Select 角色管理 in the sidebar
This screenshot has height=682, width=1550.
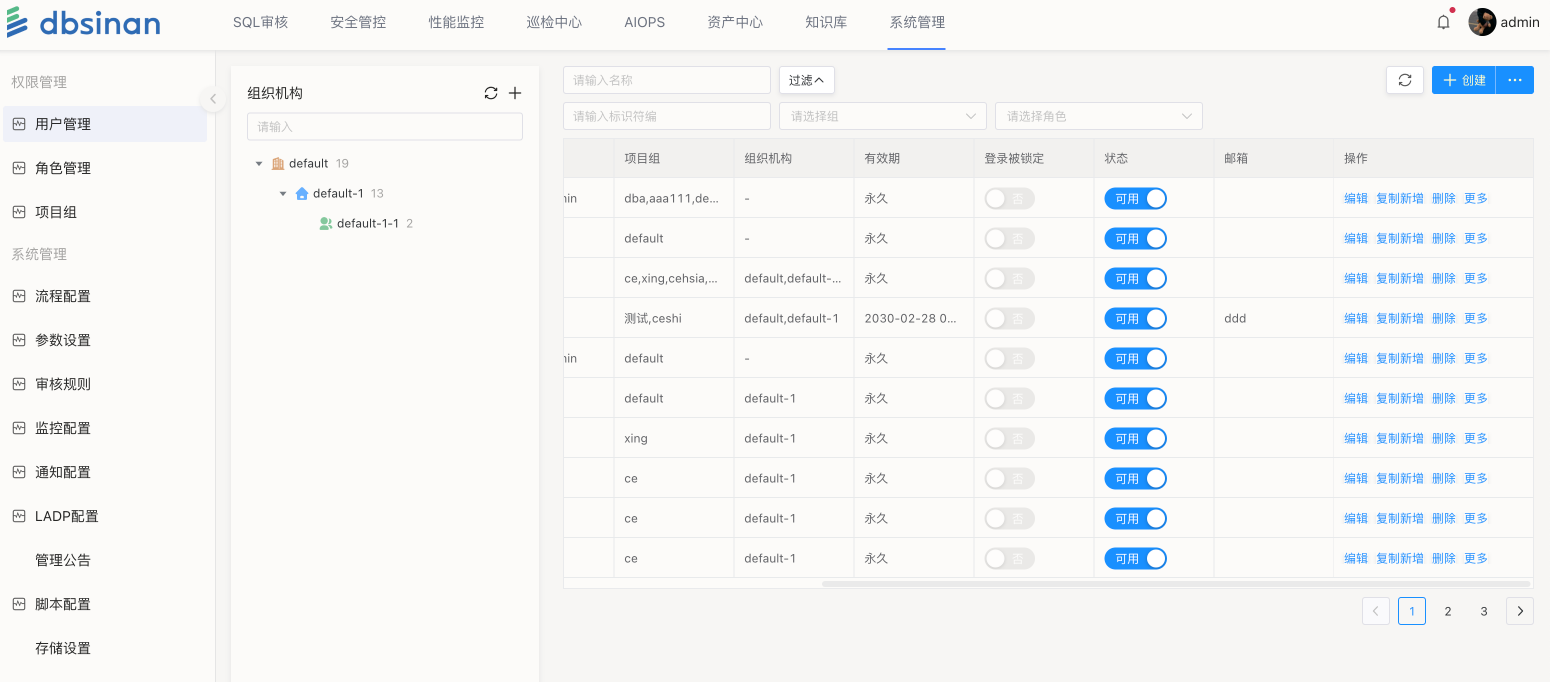coord(63,168)
